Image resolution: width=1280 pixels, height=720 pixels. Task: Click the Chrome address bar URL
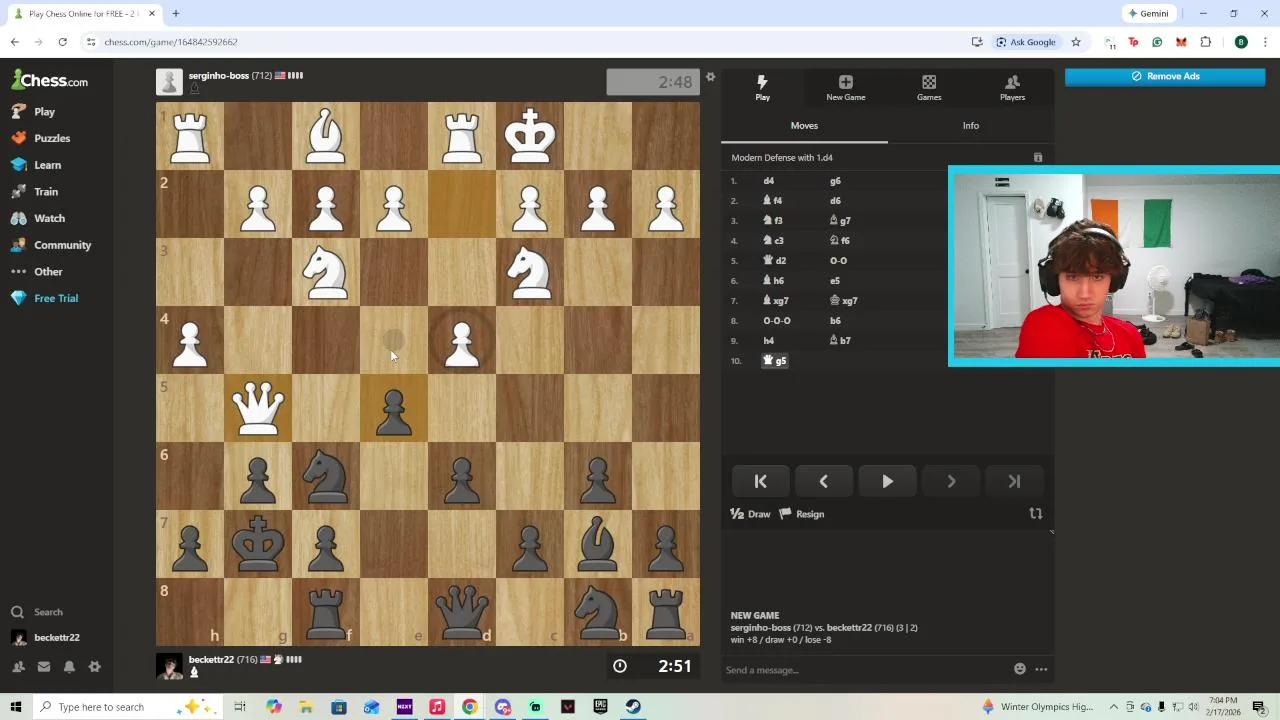[171, 42]
